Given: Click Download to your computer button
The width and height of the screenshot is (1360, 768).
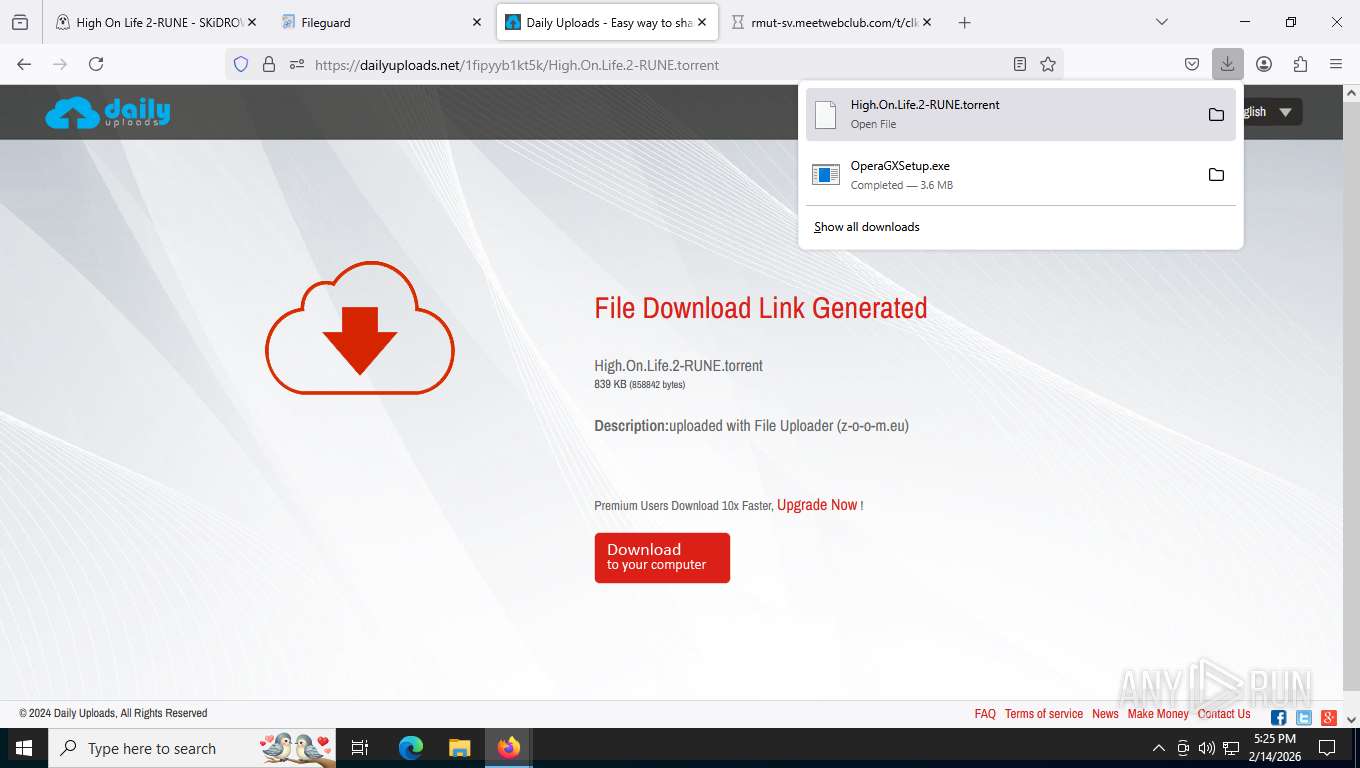Looking at the screenshot, I should click(662, 557).
